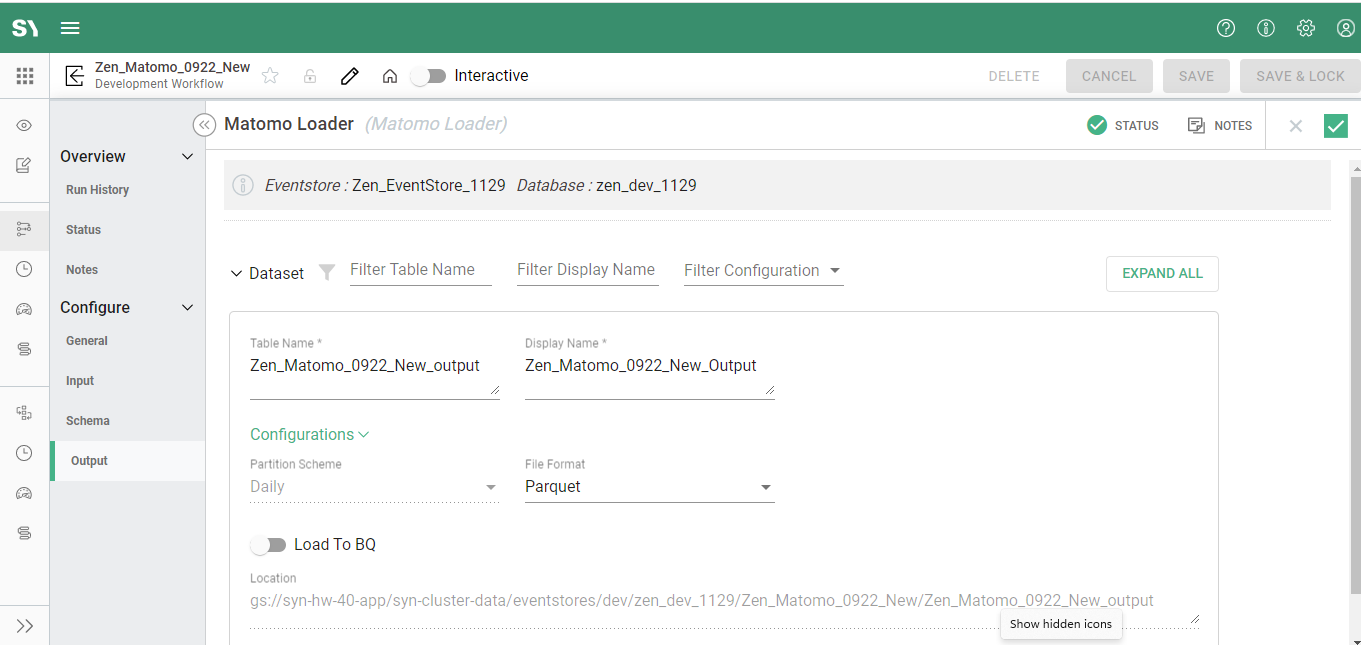
Task: Collapse side panel with double-chevron icon
Action: (204, 125)
